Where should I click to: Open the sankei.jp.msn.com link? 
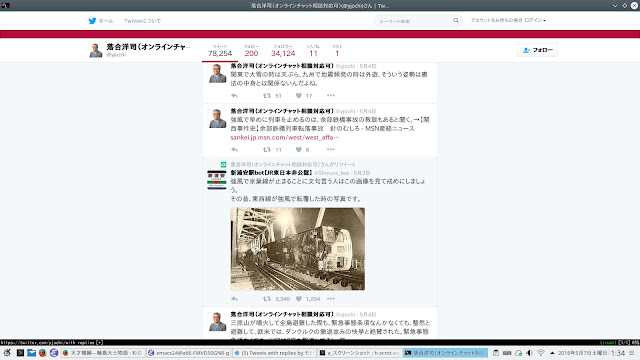coord(284,138)
